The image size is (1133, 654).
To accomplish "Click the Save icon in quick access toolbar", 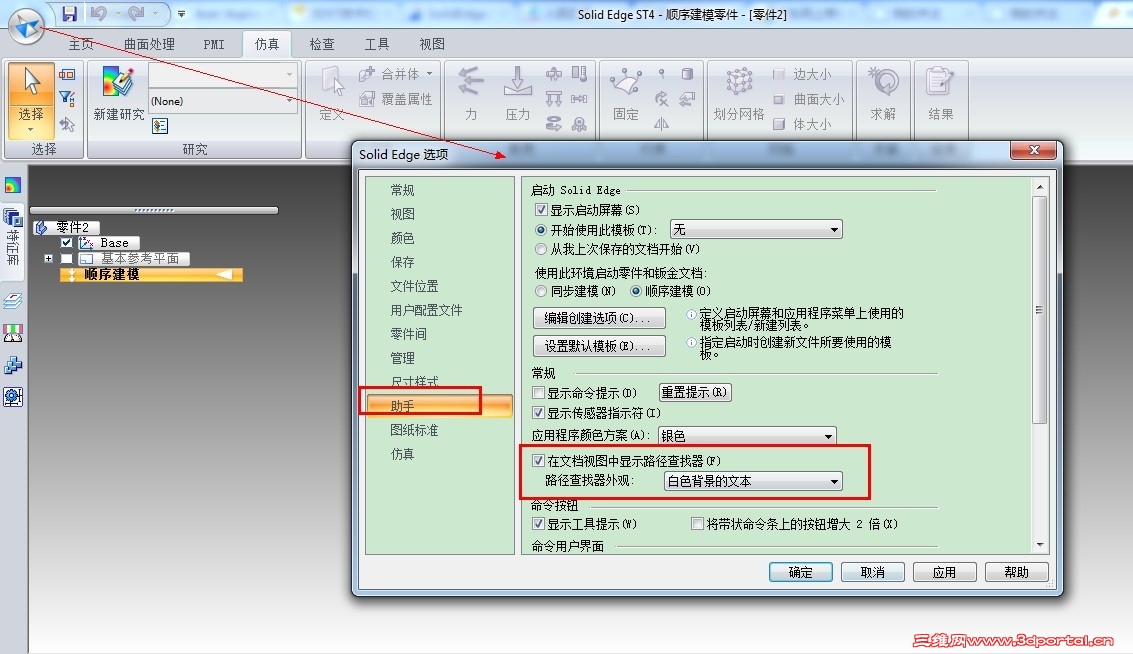I will tap(69, 14).
